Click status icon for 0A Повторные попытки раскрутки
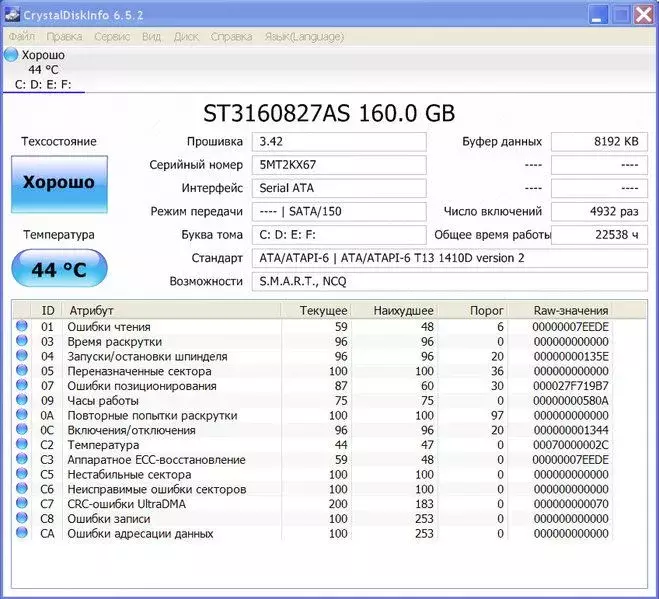Screen dimensions: 659x599 pyautogui.click(x=22, y=414)
